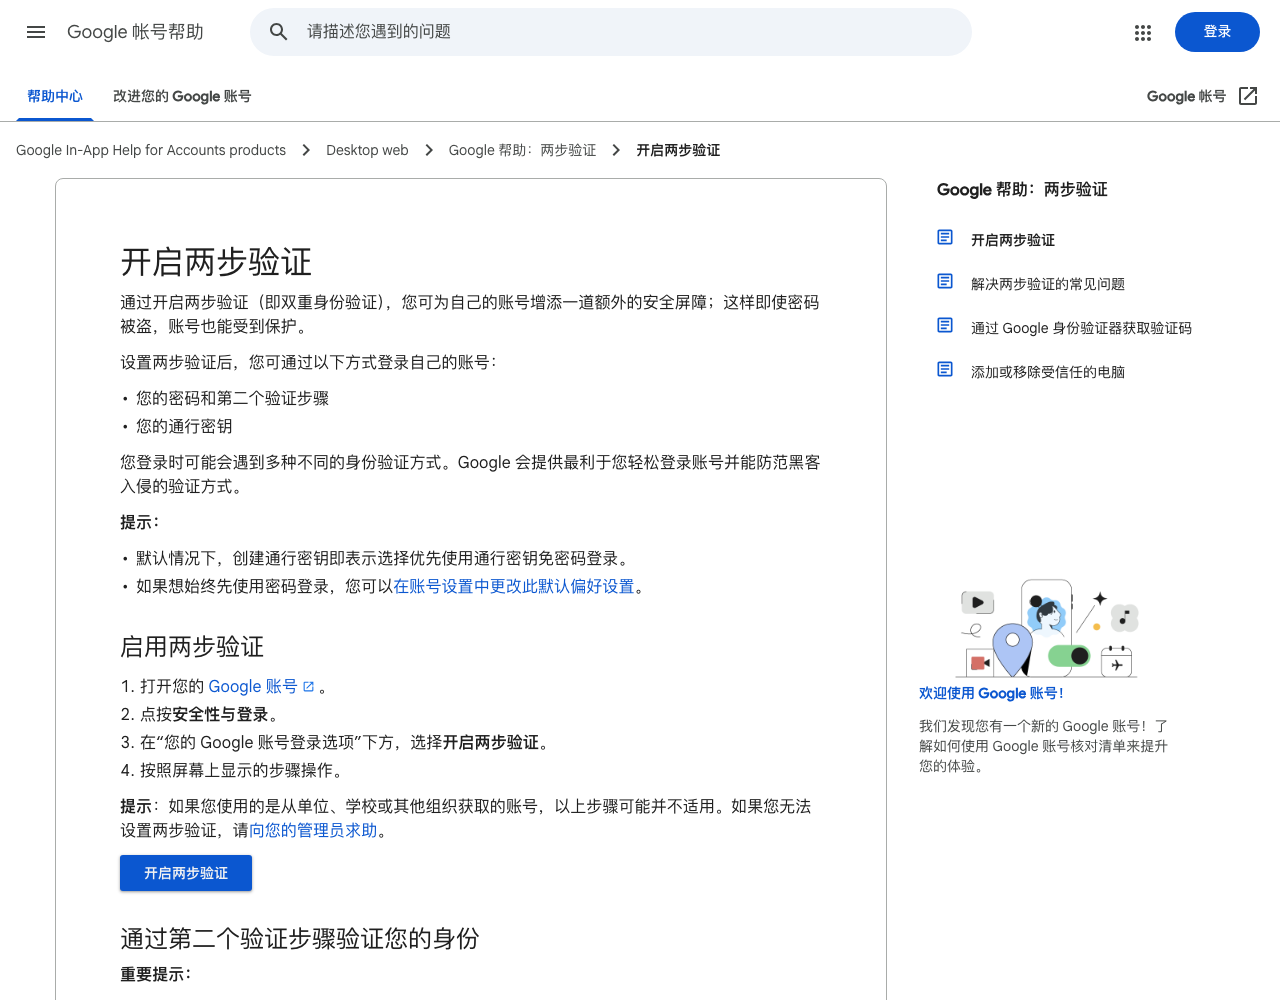1280x1000 pixels.
Task: Open the 欢迎使用 Google 账号！ link
Action: 991,693
